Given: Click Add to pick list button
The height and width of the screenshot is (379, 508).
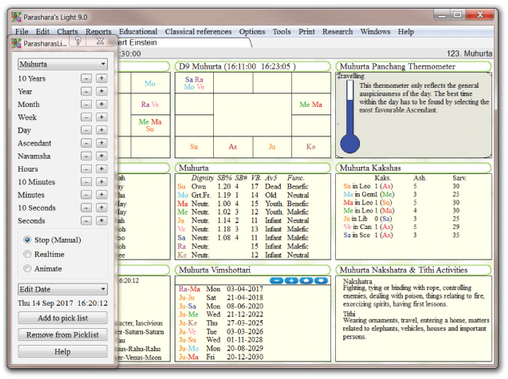Looking at the screenshot, I should 63,318.
